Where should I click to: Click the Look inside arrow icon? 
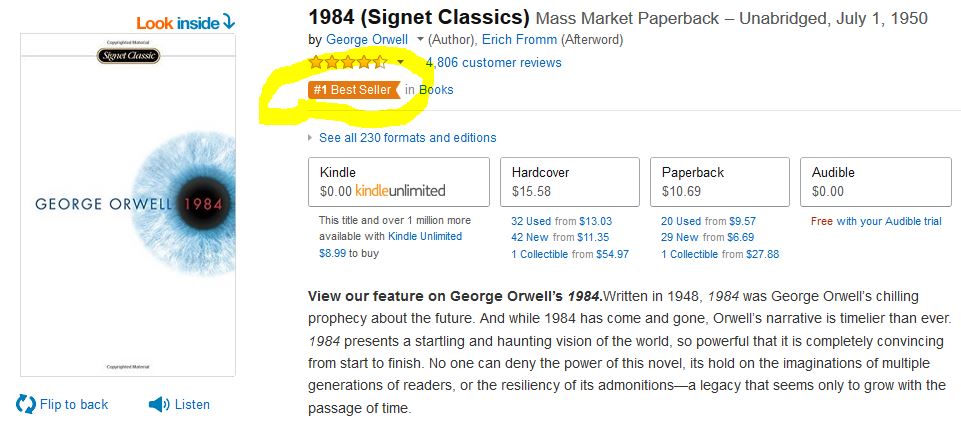click(x=228, y=21)
